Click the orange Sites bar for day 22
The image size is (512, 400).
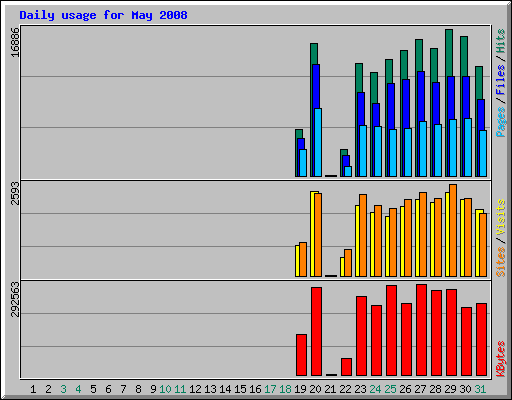(x=348, y=263)
